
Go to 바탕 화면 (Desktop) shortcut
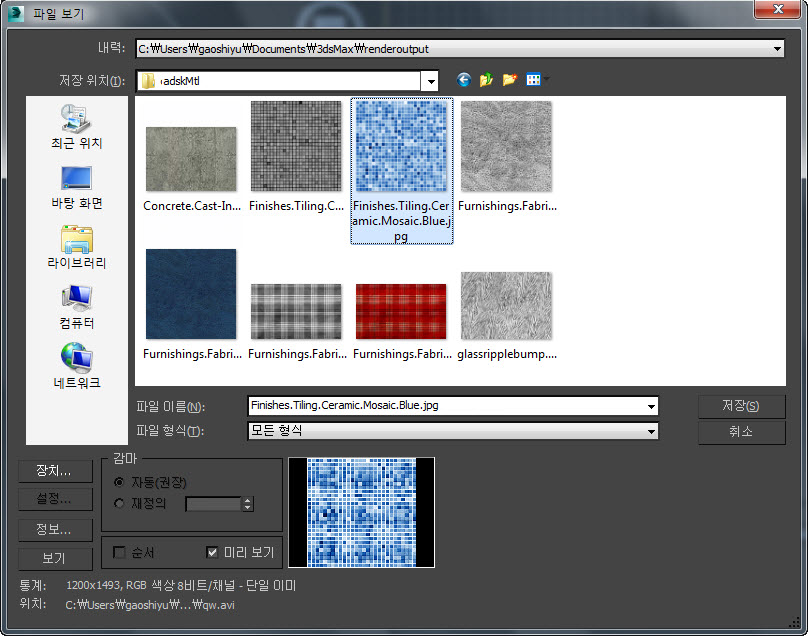click(x=77, y=186)
